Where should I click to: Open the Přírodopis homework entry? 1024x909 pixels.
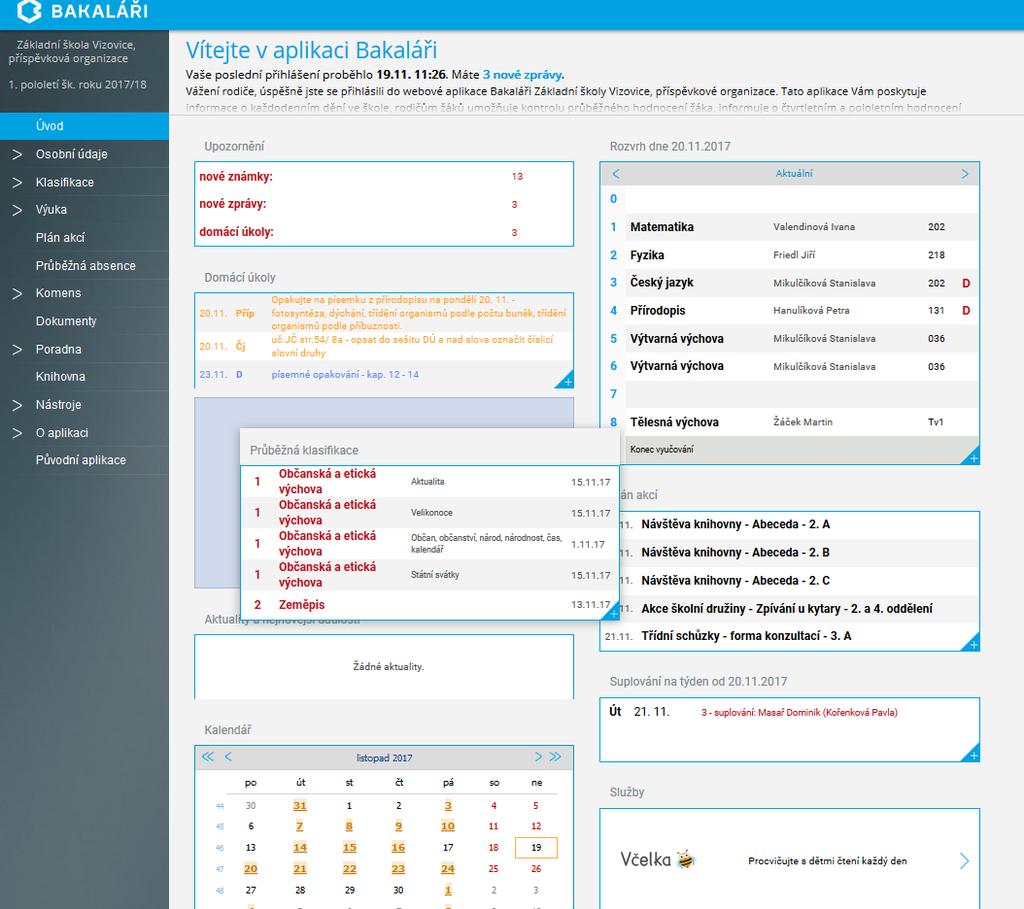click(x=384, y=313)
